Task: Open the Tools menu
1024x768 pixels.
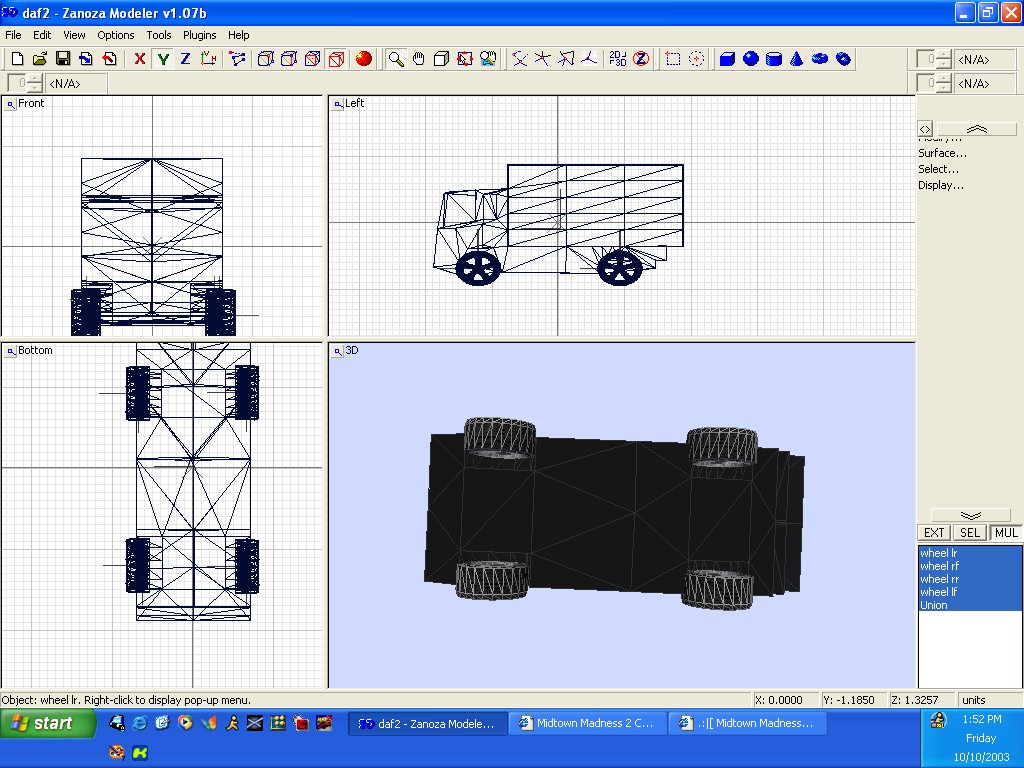Action: tap(159, 35)
